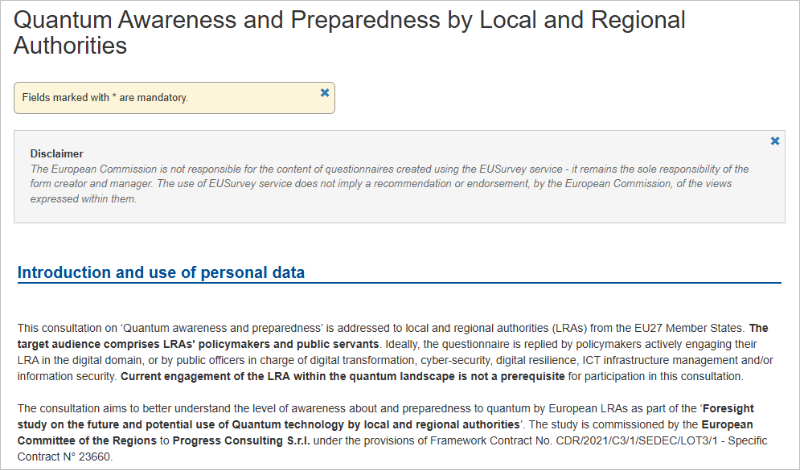Click 'Introduction and use of personal data' heading

tap(161, 272)
